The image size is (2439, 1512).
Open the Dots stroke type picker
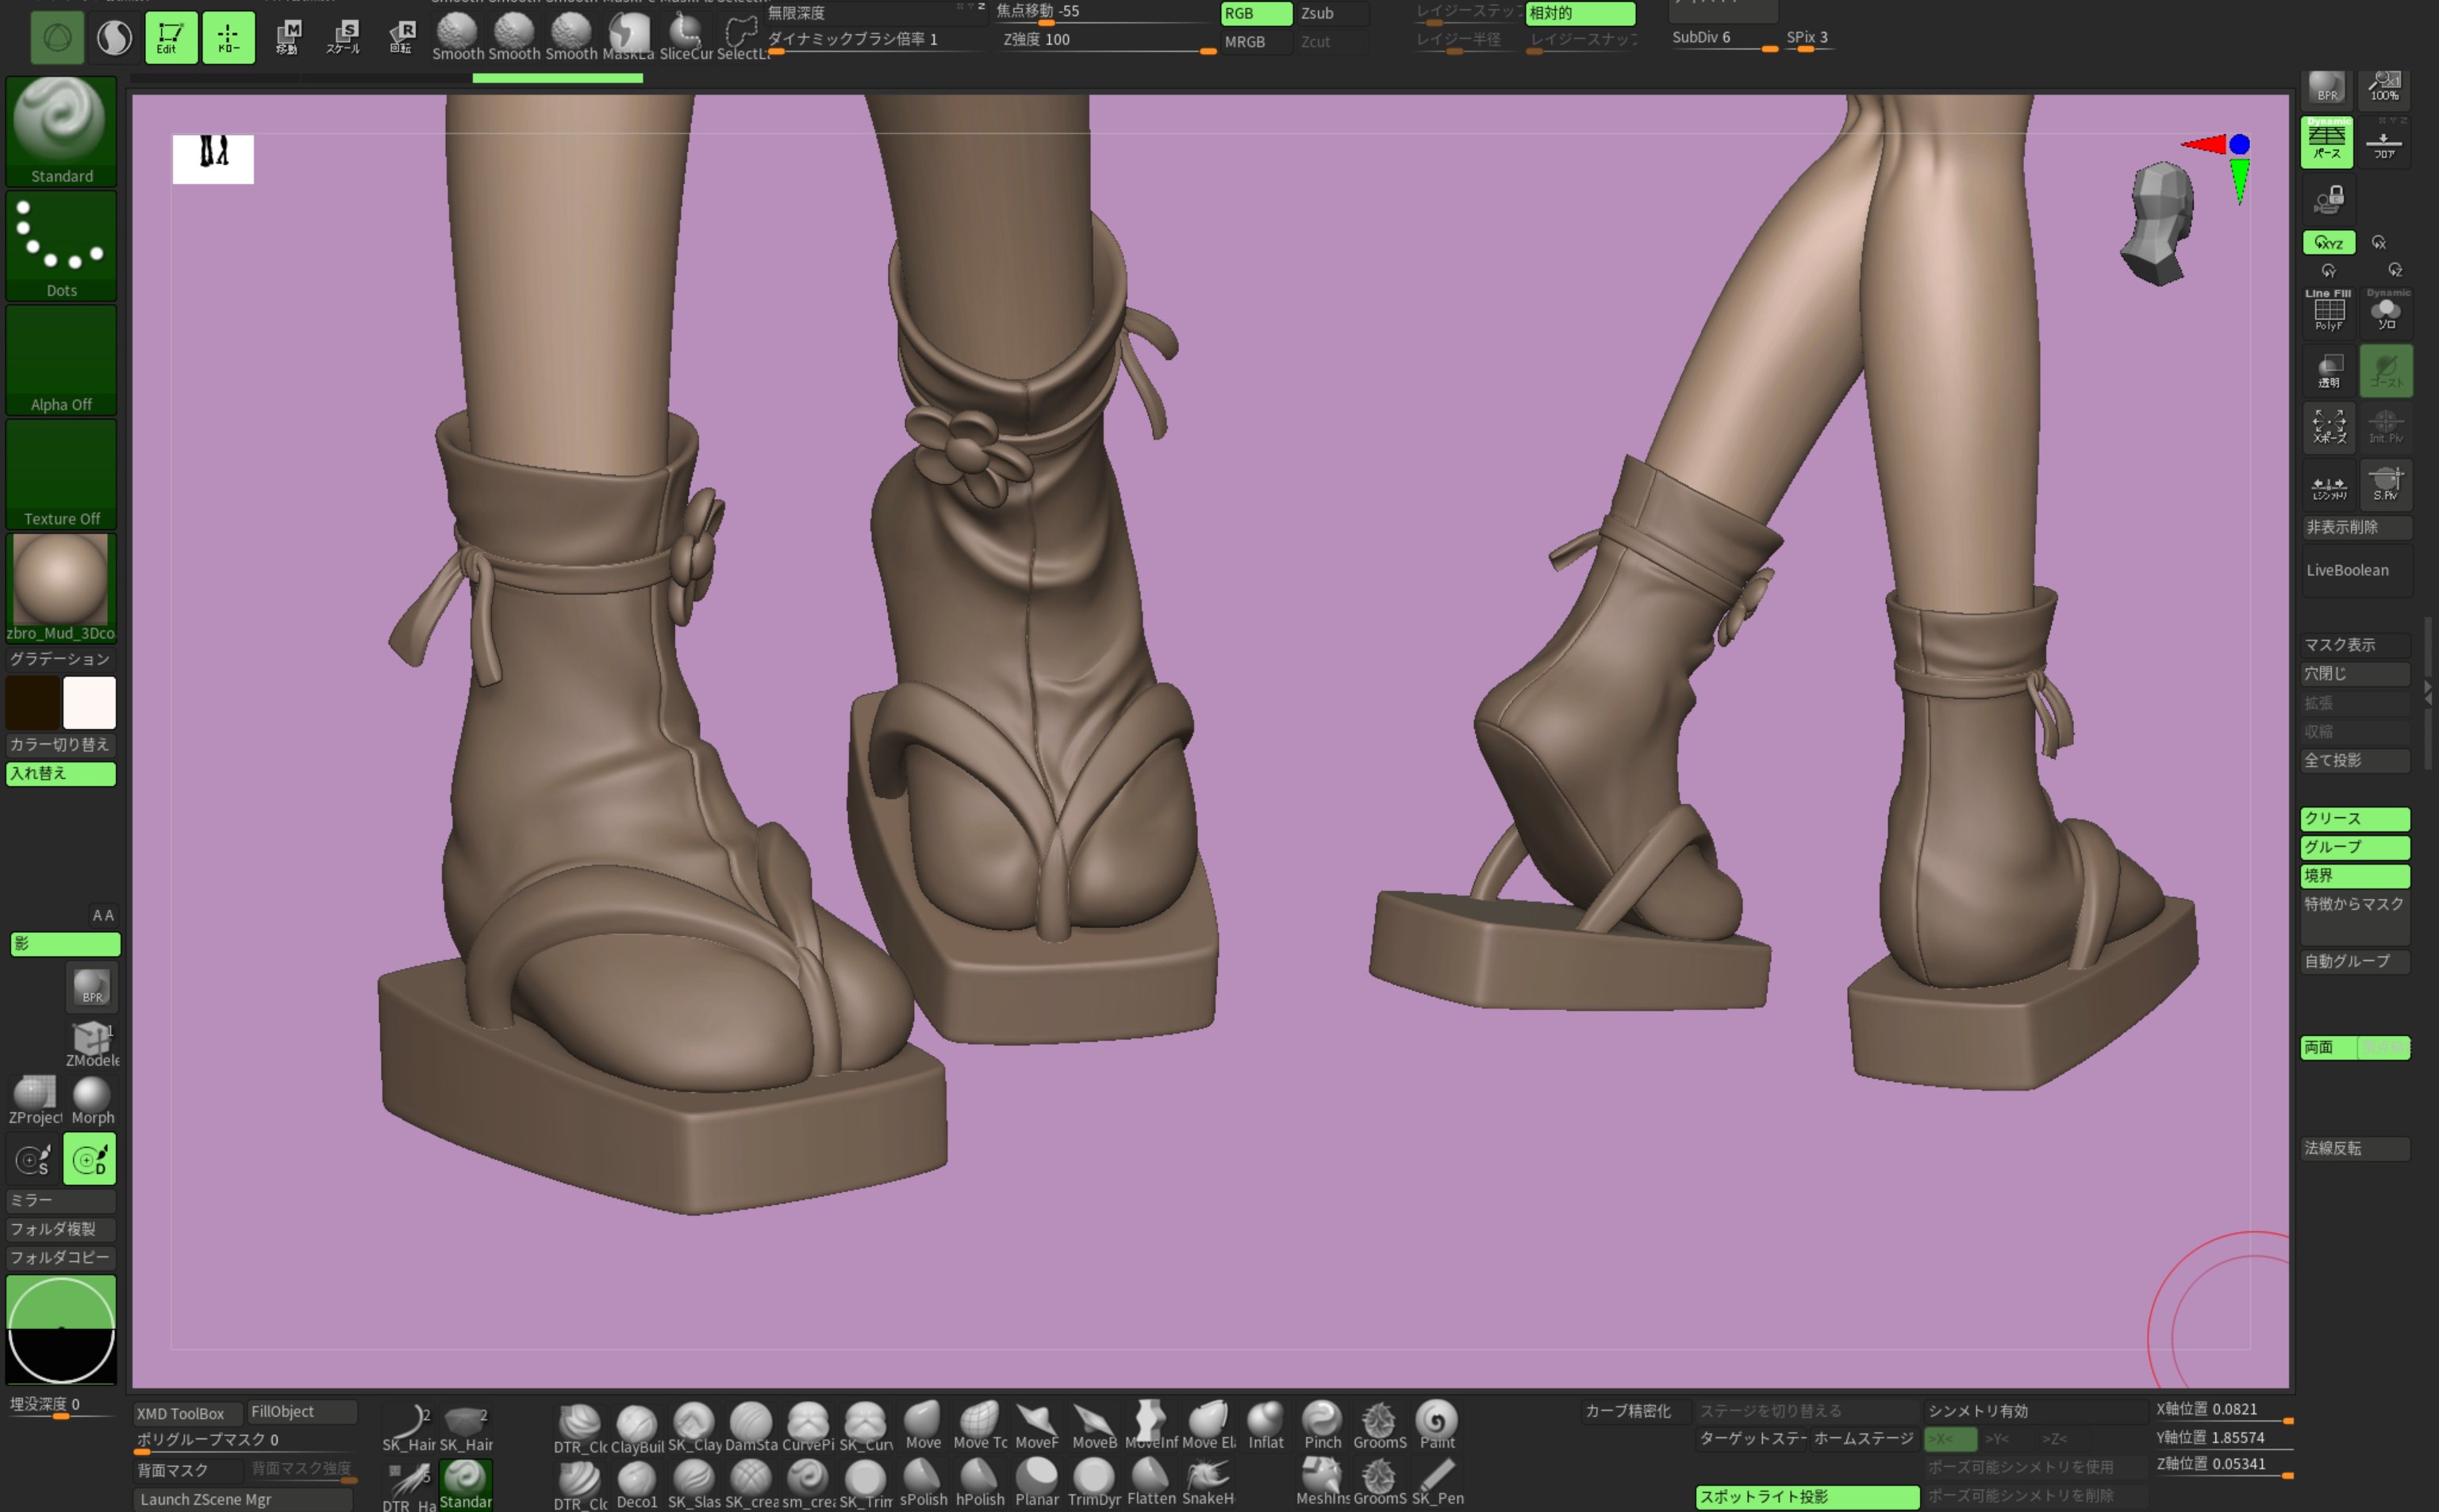tap(61, 245)
